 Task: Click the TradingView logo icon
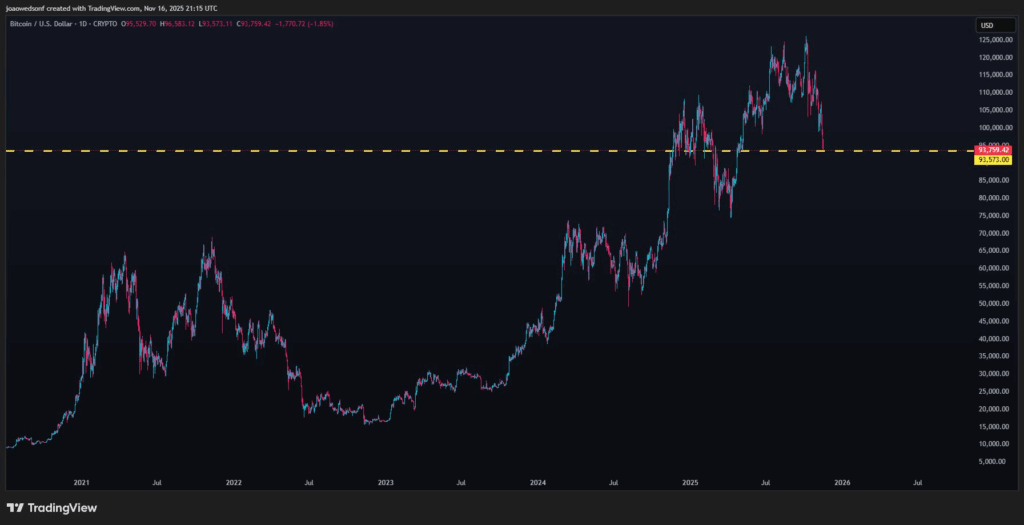coord(15,507)
